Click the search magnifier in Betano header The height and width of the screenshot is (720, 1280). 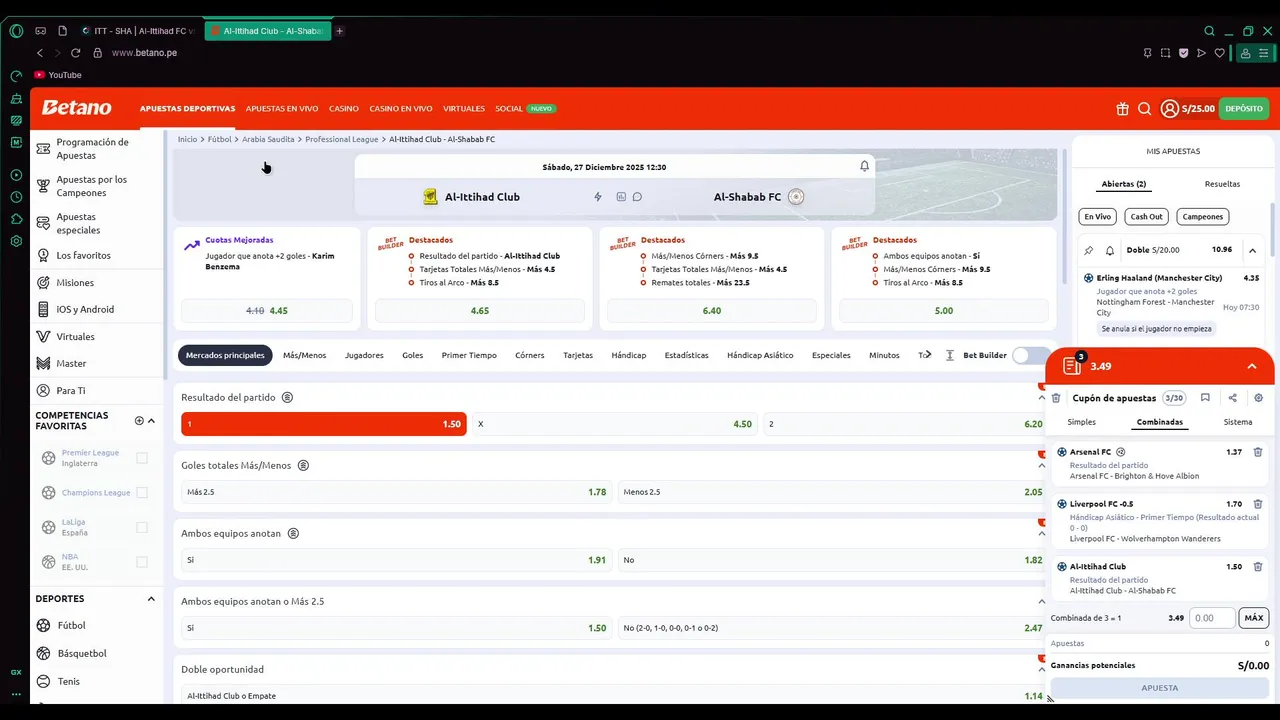pyautogui.click(x=1144, y=109)
